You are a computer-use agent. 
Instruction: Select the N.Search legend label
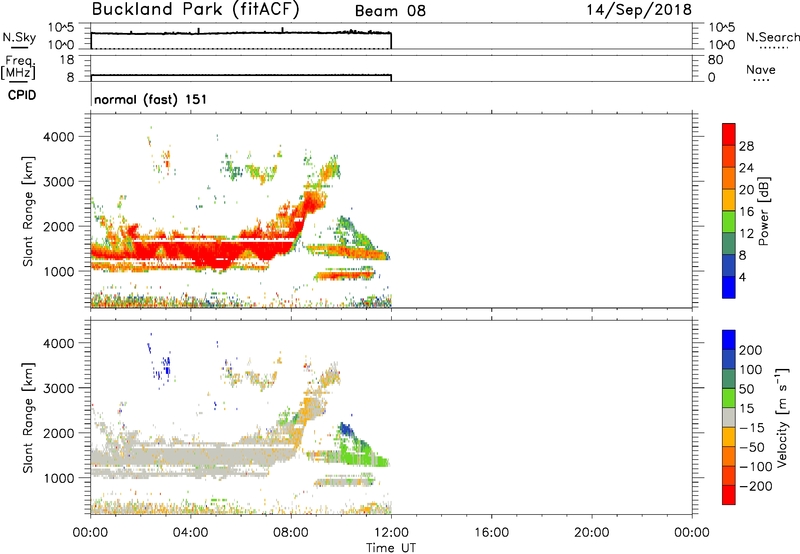point(772,37)
